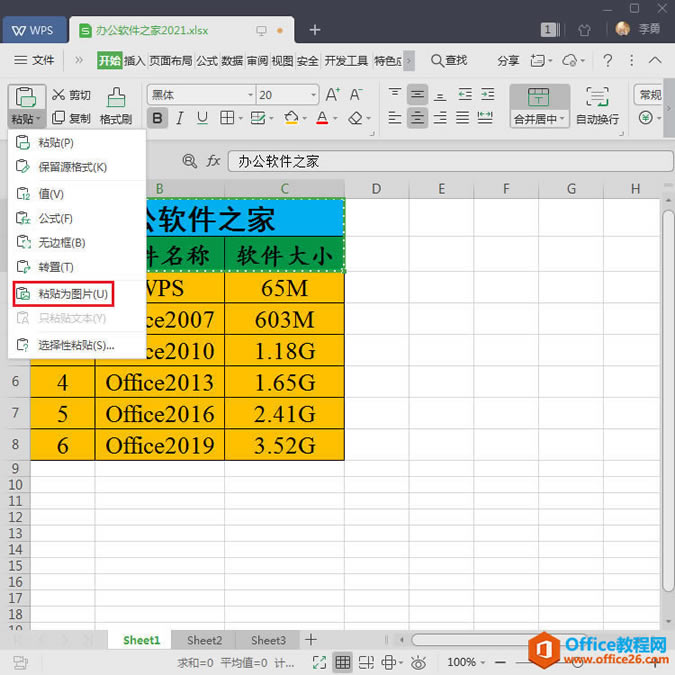
Task: Click the eye protection mode icon
Action: pos(418,662)
